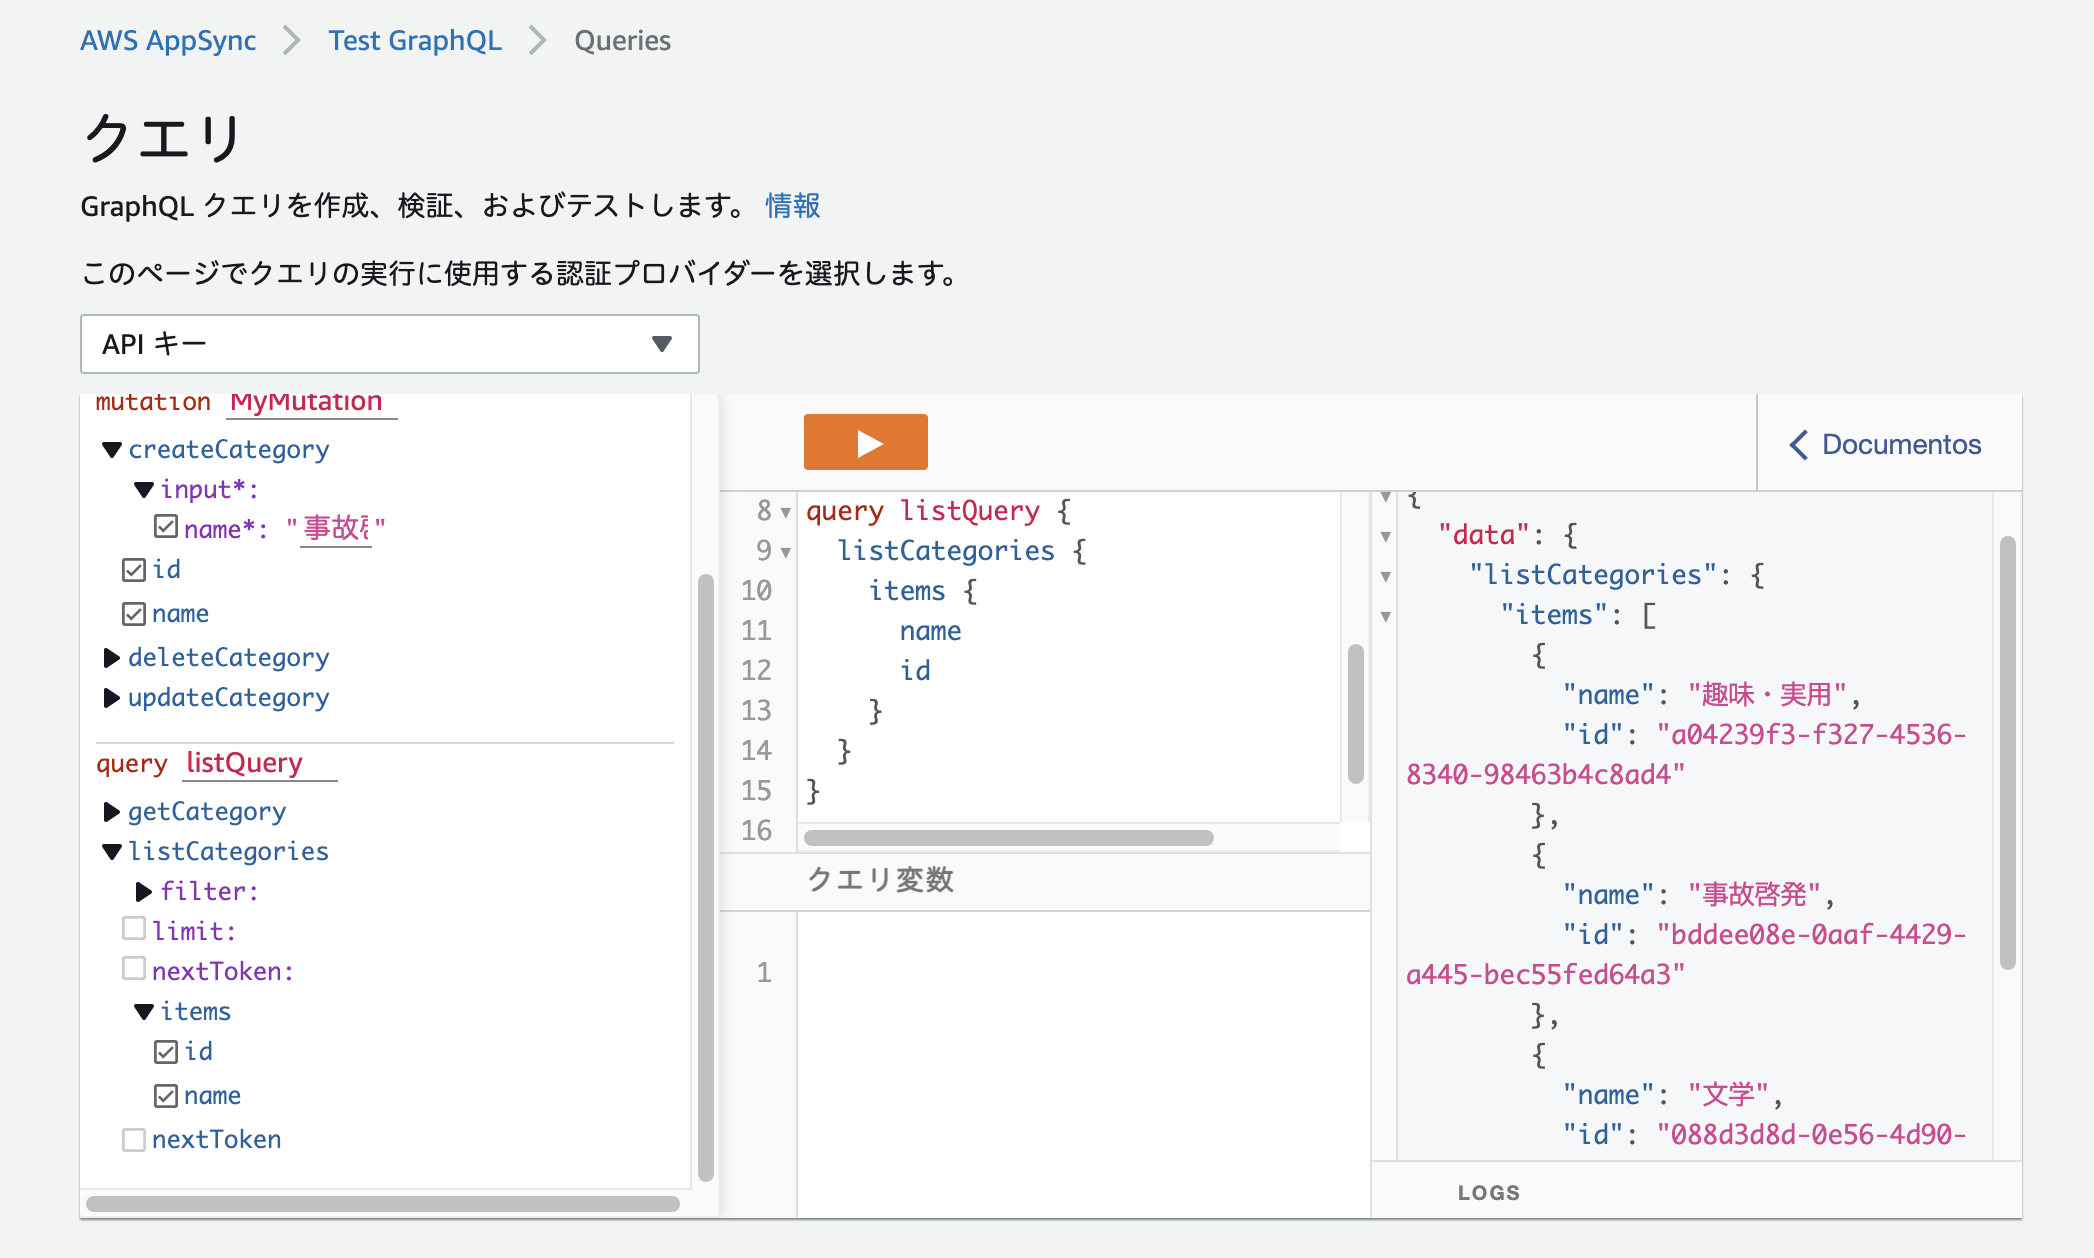The height and width of the screenshot is (1258, 2094).
Task: Click the query editor horizontal scrollbar
Action: 1009,838
